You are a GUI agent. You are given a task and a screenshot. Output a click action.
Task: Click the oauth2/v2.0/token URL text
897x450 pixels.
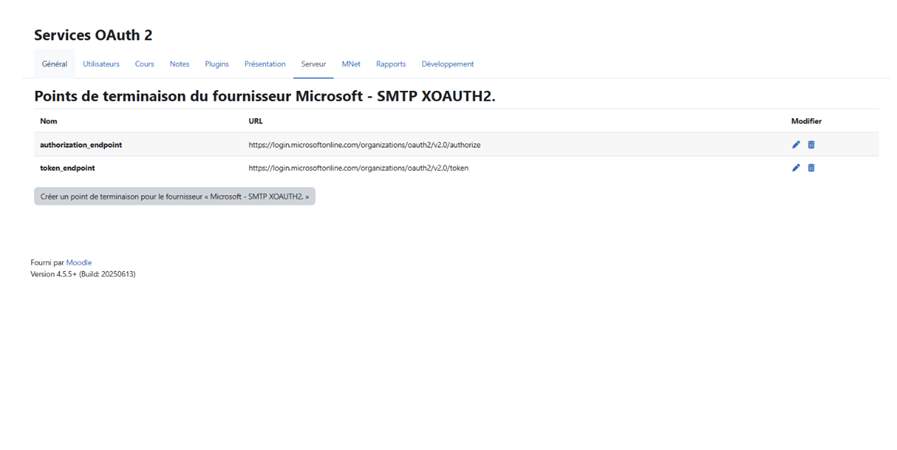358,168
